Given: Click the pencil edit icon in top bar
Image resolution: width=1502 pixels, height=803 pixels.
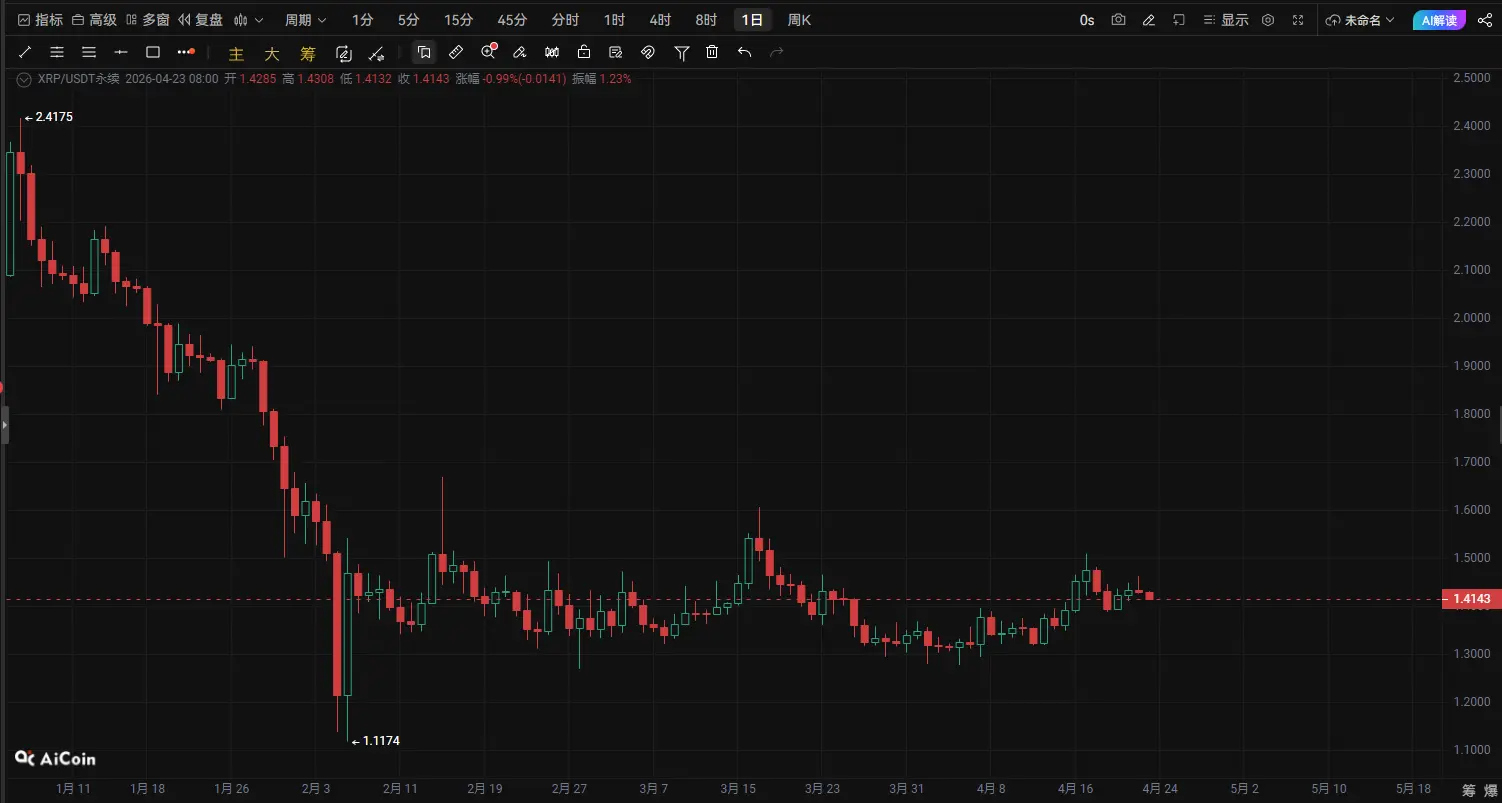Looking at the screenshot, I should tap(1149, 20).
